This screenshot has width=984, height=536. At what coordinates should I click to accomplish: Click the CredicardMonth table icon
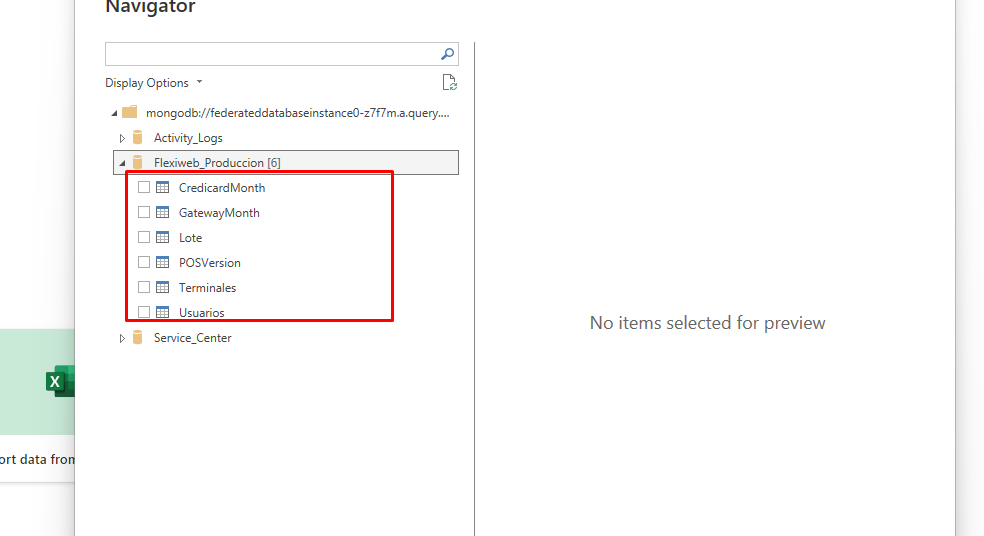163,187
